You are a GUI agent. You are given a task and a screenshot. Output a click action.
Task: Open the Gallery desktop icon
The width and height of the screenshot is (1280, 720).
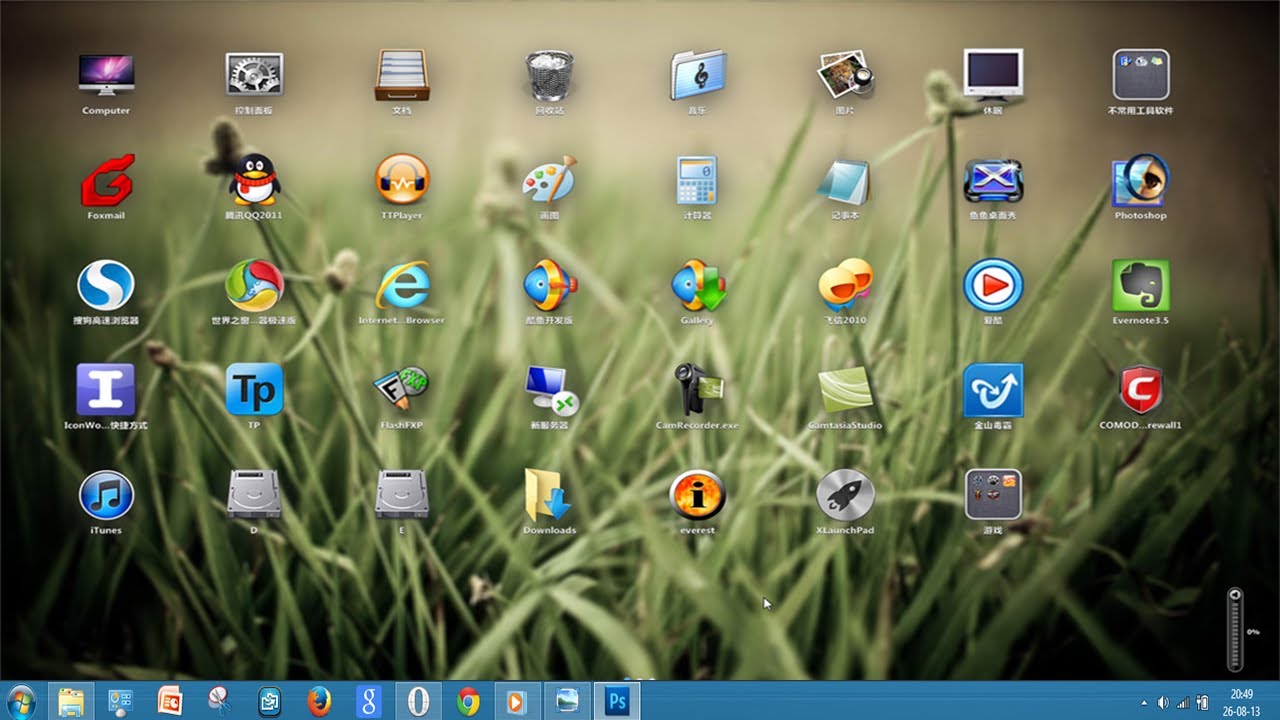[697, 286]
